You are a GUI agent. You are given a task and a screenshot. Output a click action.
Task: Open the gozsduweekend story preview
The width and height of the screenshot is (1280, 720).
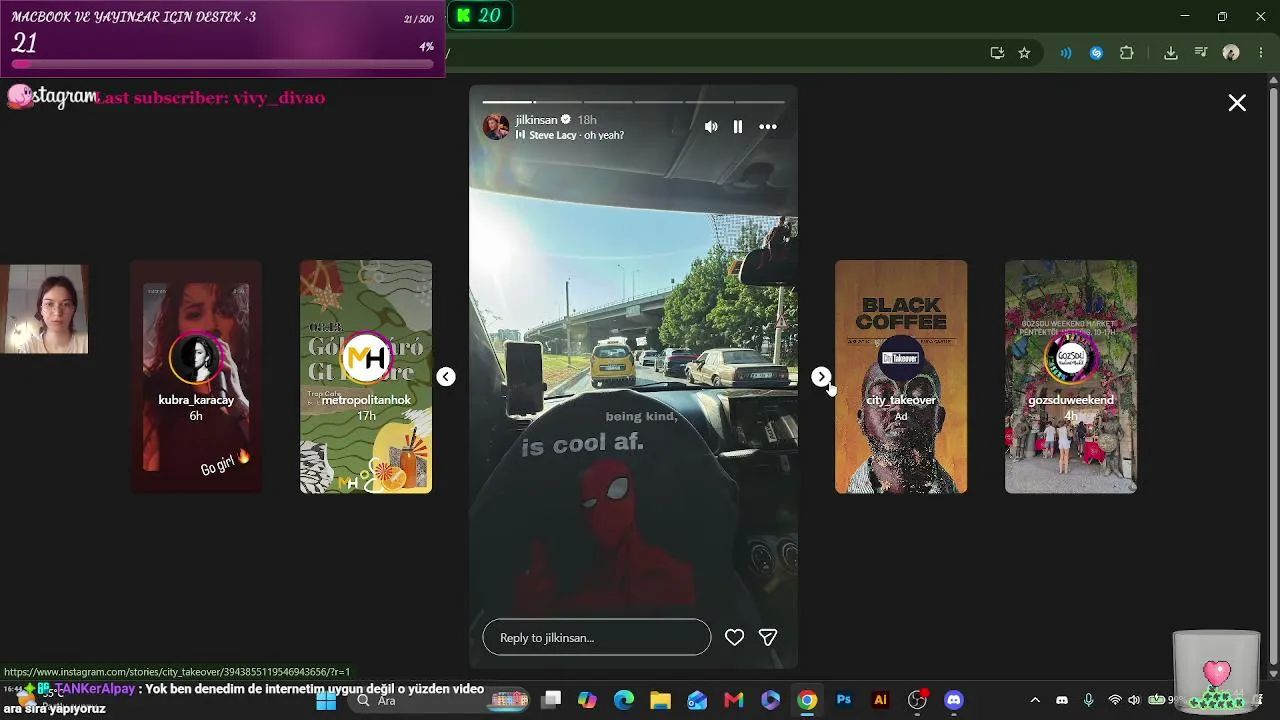1071,377
